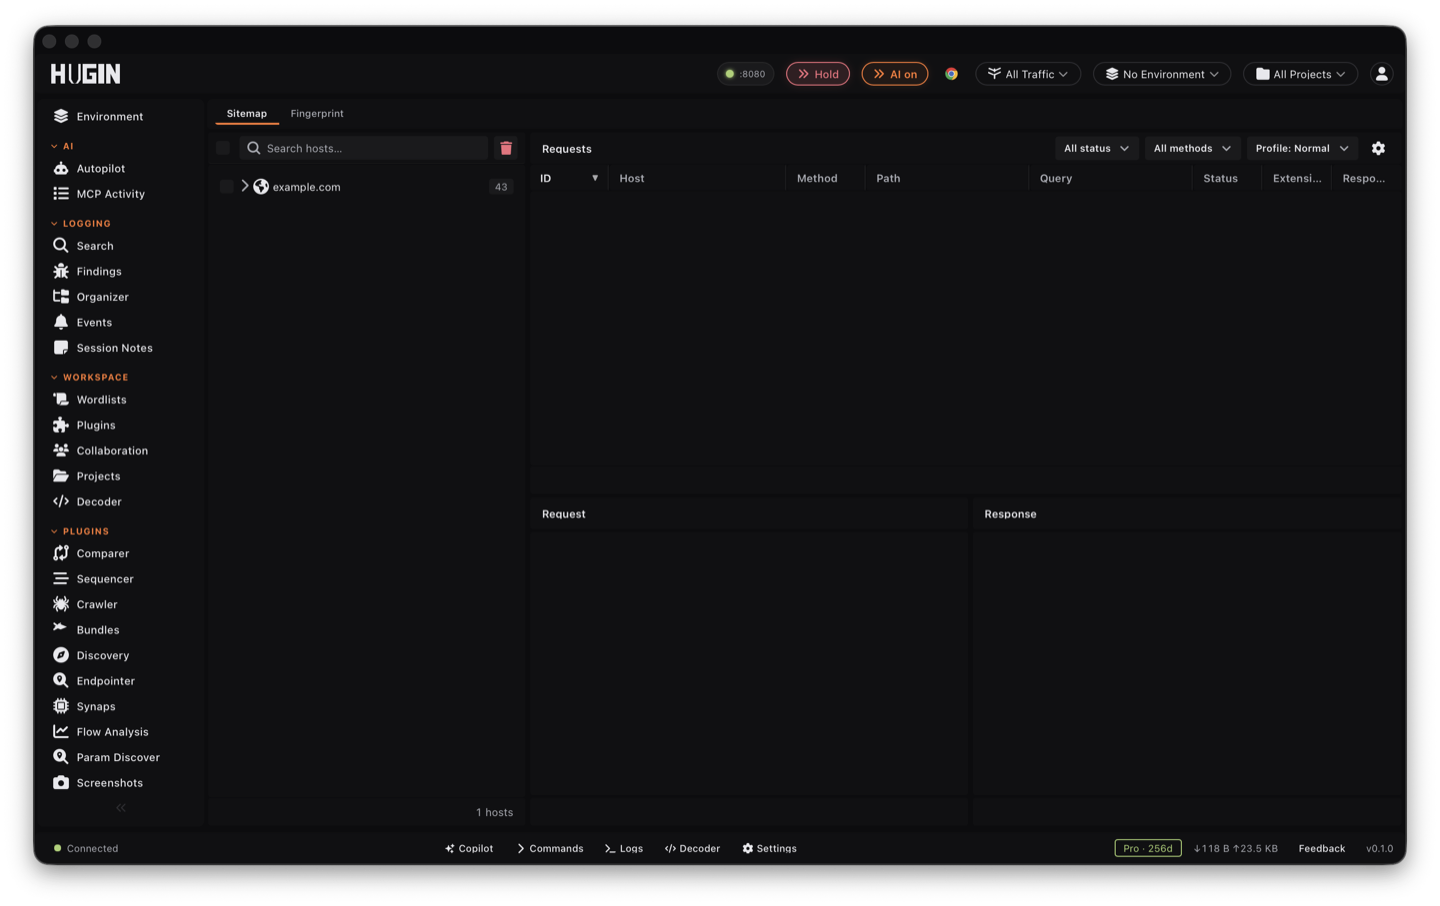Collapse the PLUGINS sidebar section
This screenshot has width=1440, height=906.
click(x=80, y=532)
